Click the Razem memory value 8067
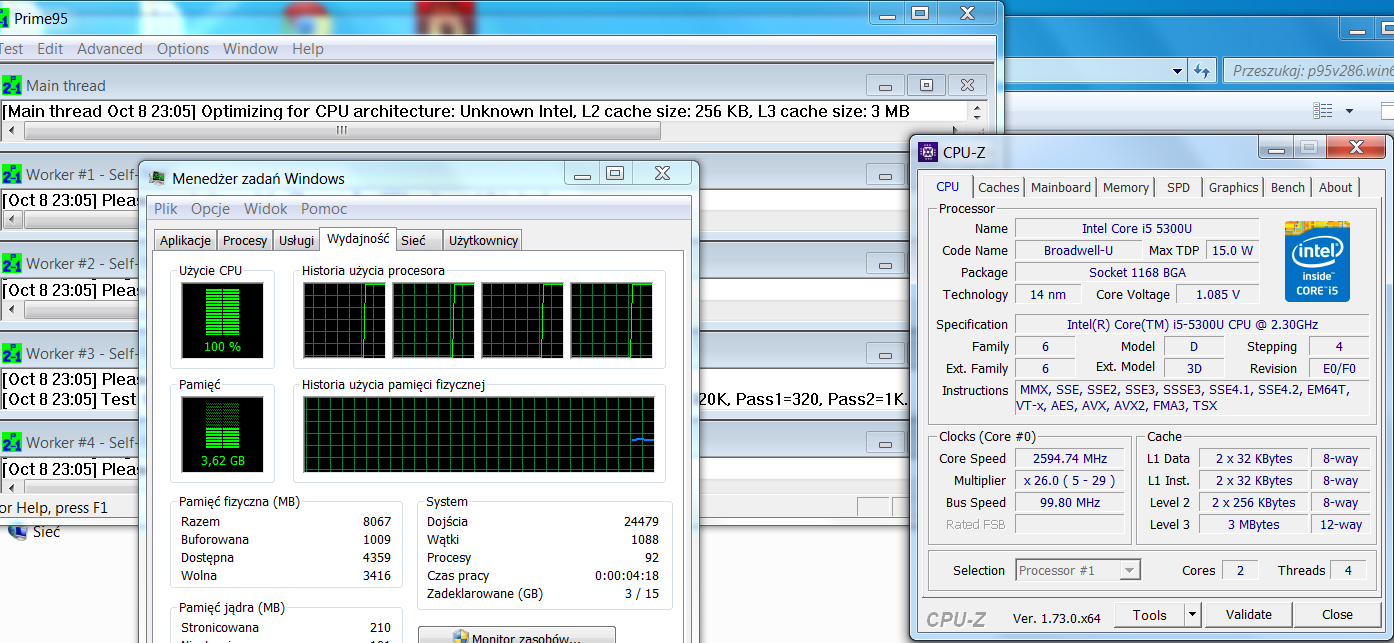The width and height of the screenshot is (1394, 643). coord(376,521)
